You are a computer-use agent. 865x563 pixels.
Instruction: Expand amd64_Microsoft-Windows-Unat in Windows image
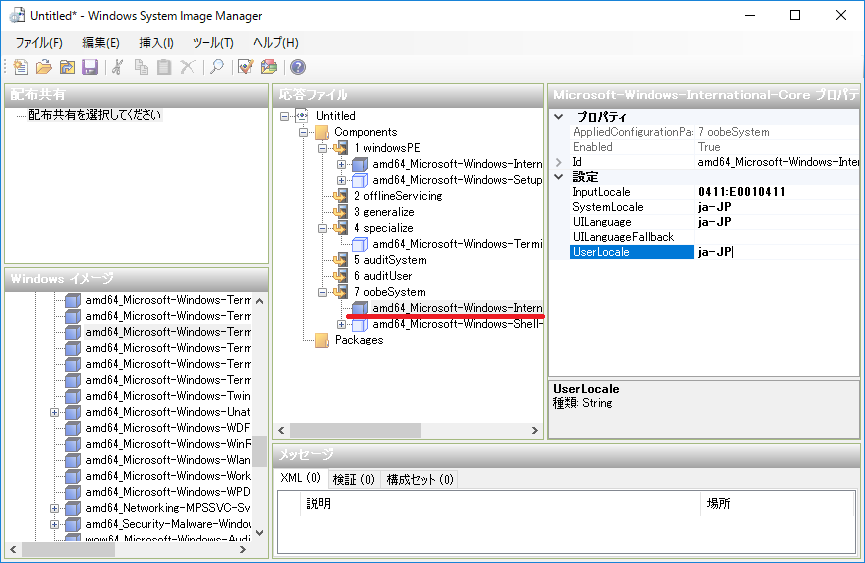click(x=54, y=412)
